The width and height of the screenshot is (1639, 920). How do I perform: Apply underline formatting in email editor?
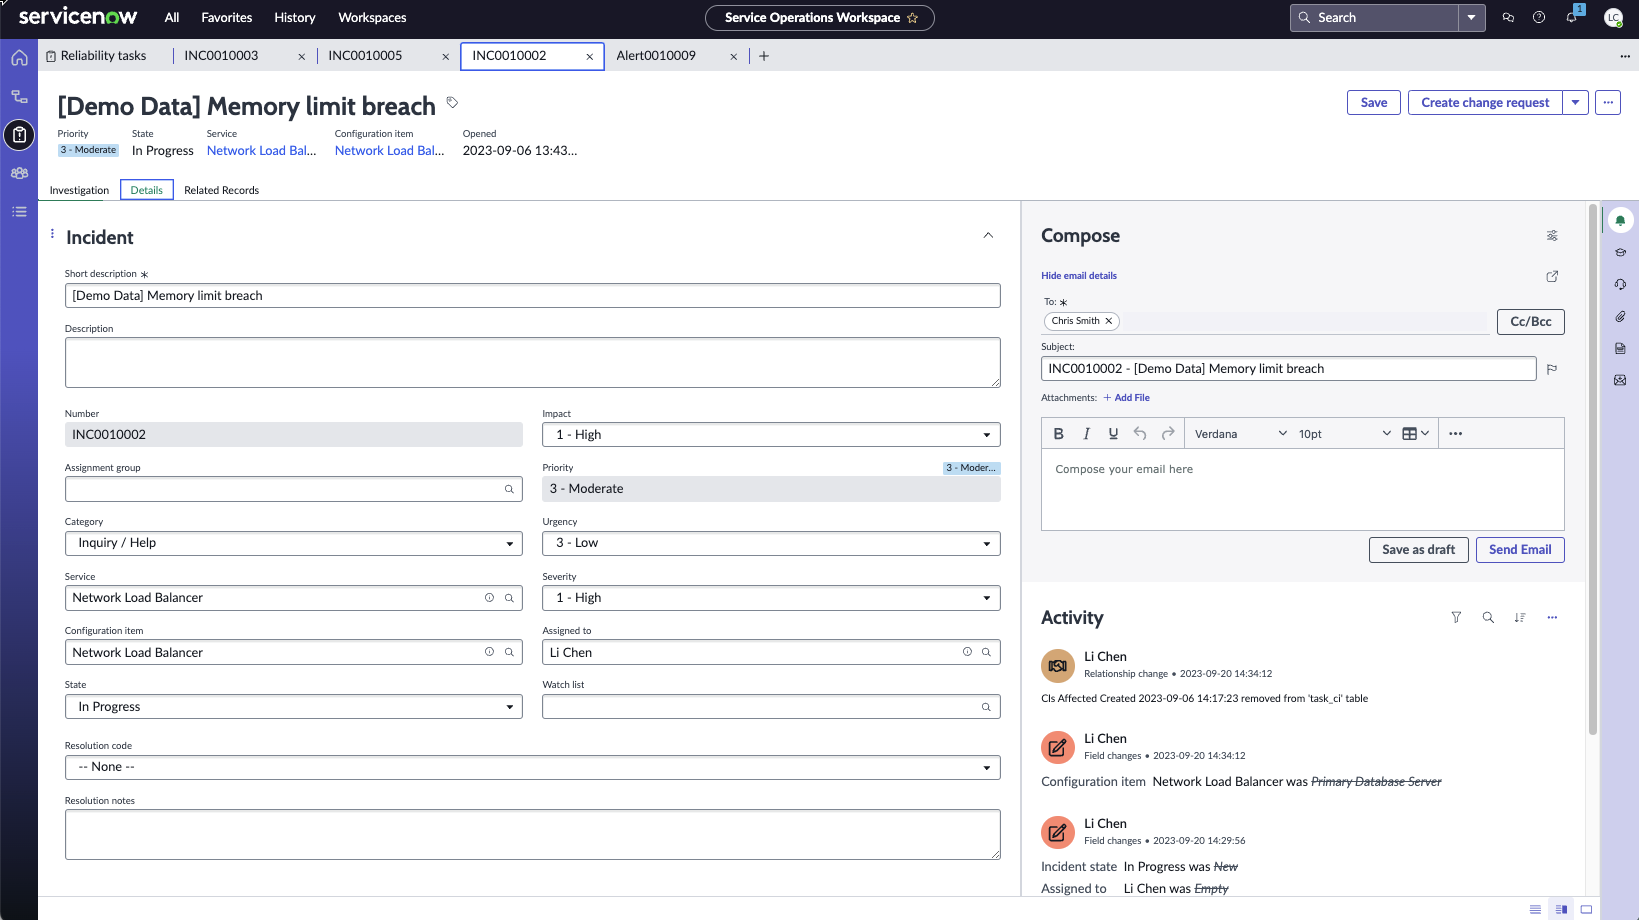pyautogui.click(x=1113, y=434)
